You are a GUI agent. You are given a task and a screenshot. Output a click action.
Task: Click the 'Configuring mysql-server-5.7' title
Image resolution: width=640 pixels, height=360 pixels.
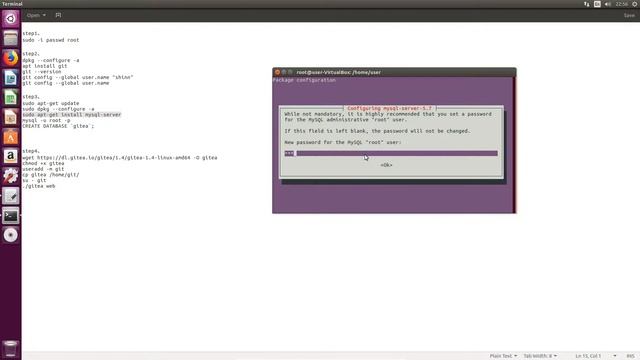tap(389, 109)
